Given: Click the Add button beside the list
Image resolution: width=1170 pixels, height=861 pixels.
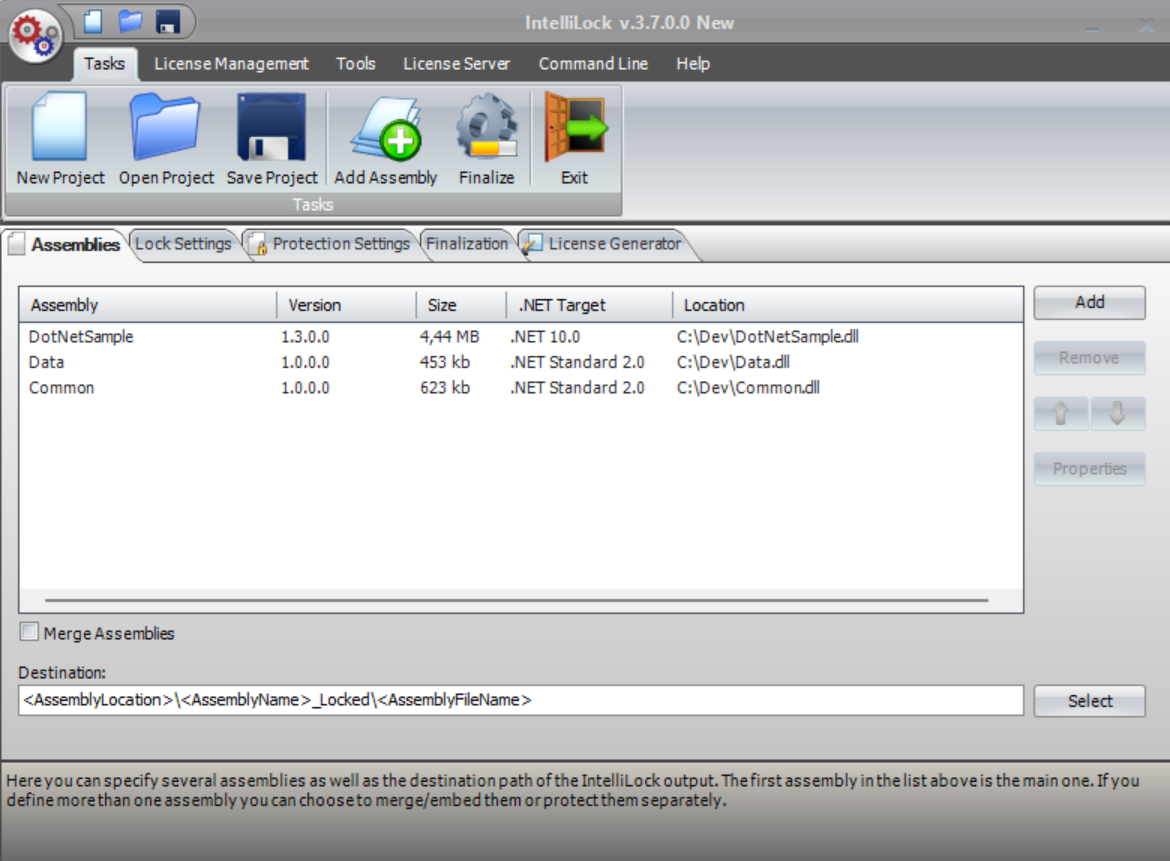Looking at the screenshot, I should [1089, 302].
